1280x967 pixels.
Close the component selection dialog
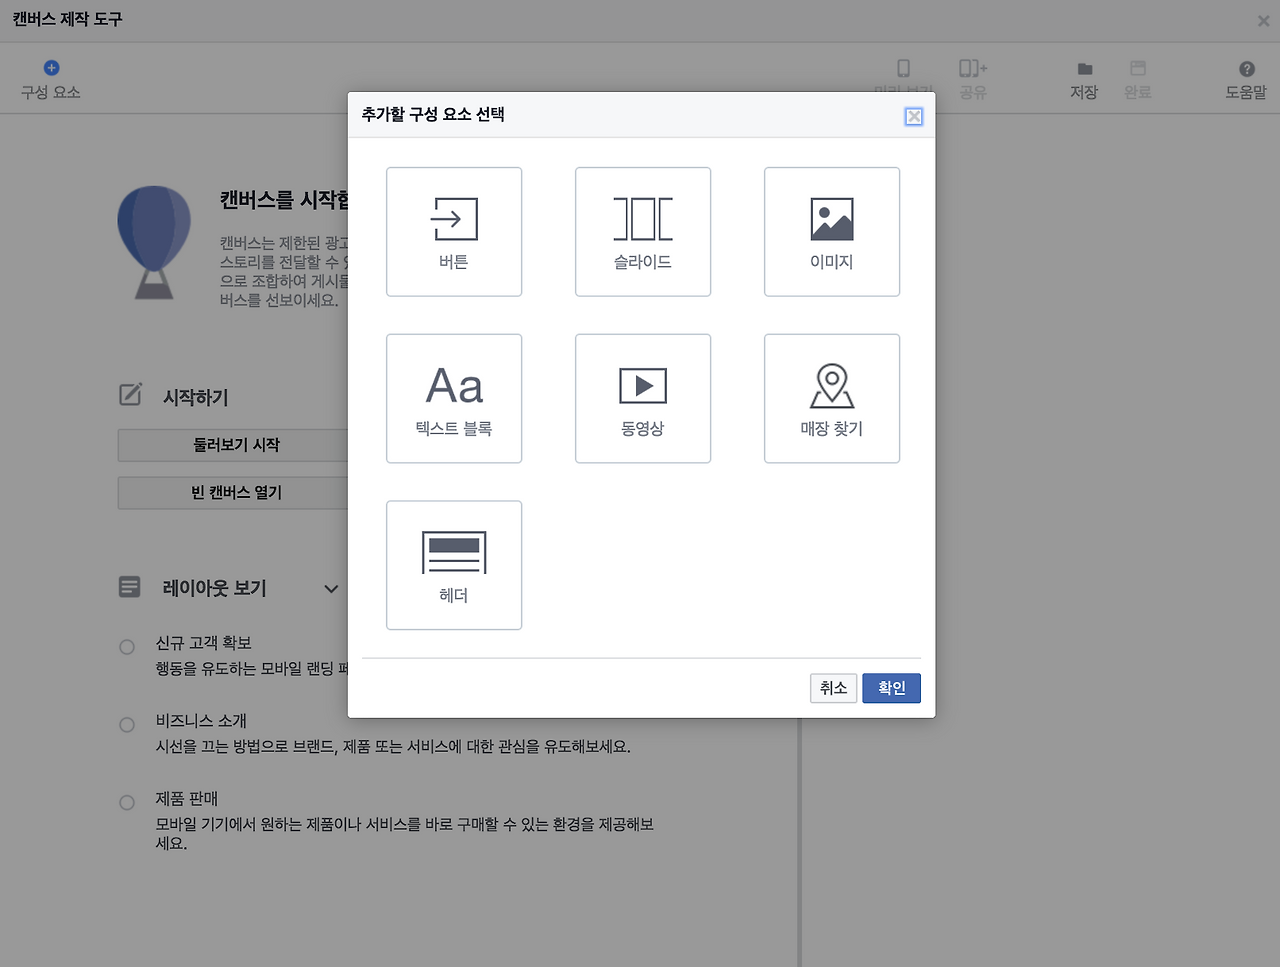click(x=913, y=116)
